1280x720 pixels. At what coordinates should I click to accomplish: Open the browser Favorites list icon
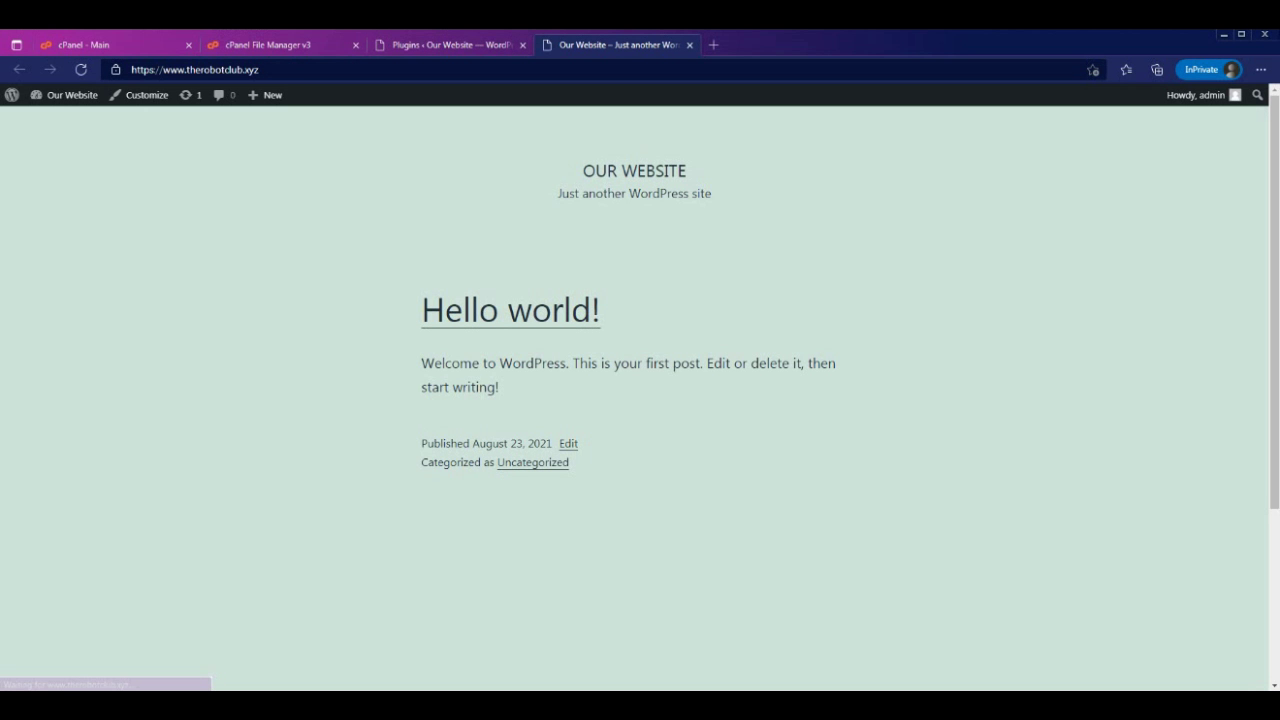coord(1126,70)
